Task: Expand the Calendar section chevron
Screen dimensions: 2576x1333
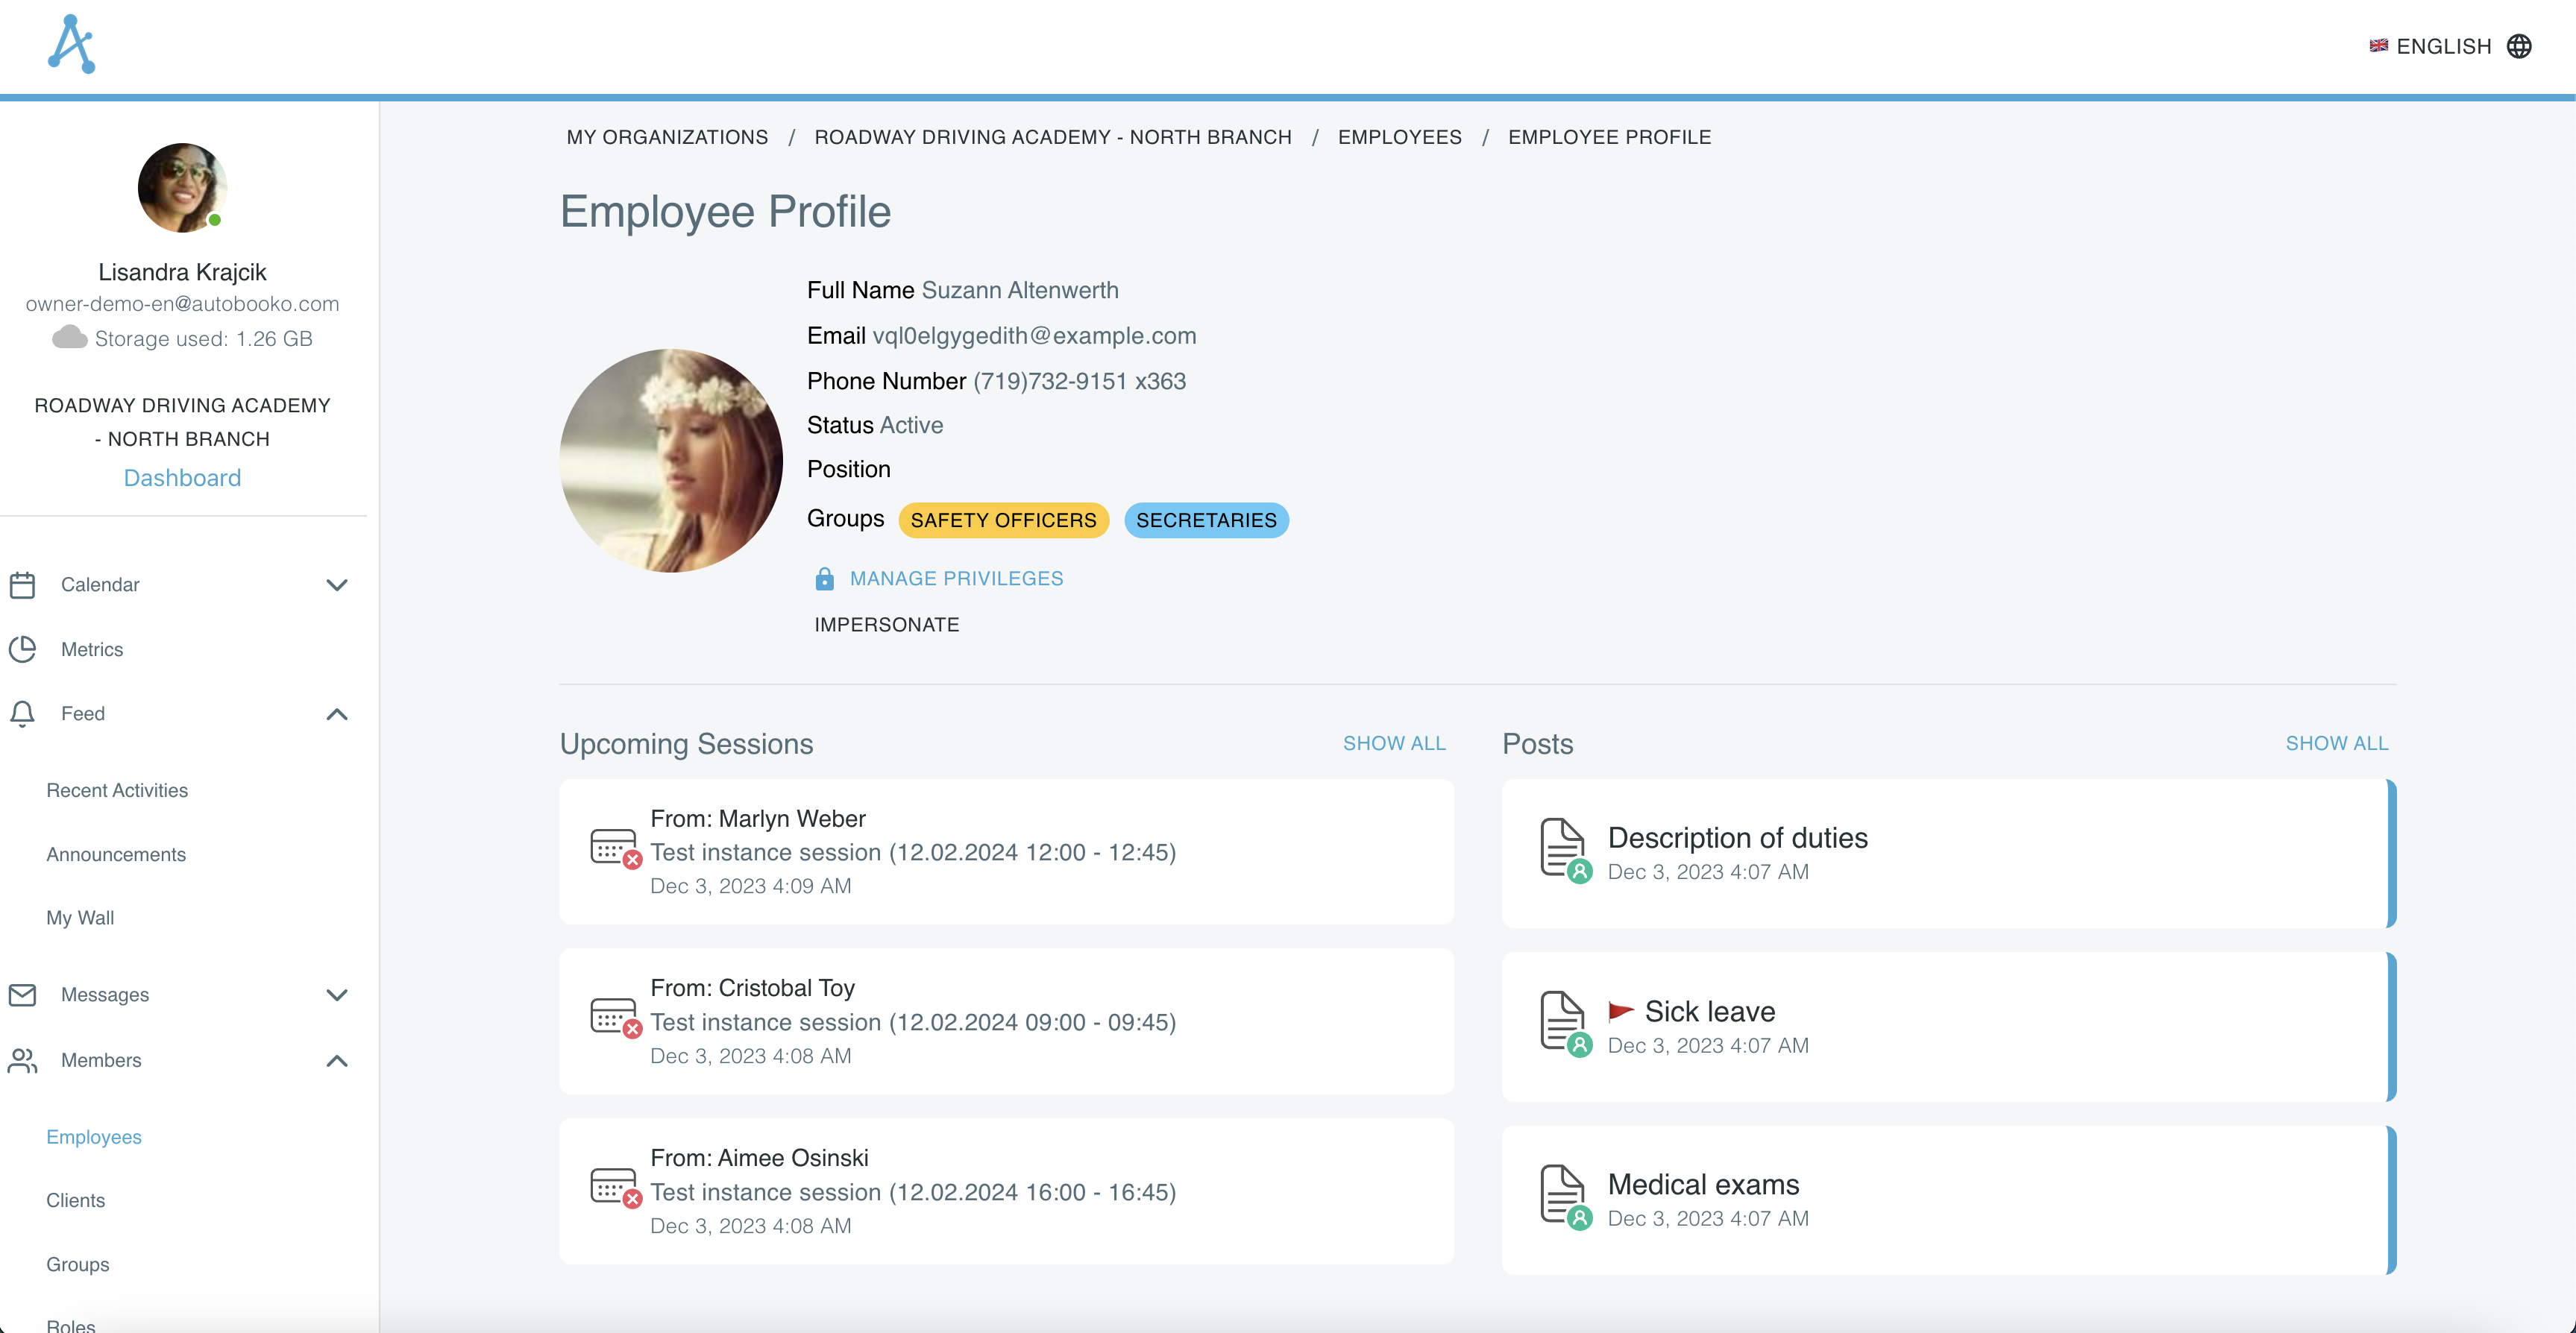Action: 337,585
